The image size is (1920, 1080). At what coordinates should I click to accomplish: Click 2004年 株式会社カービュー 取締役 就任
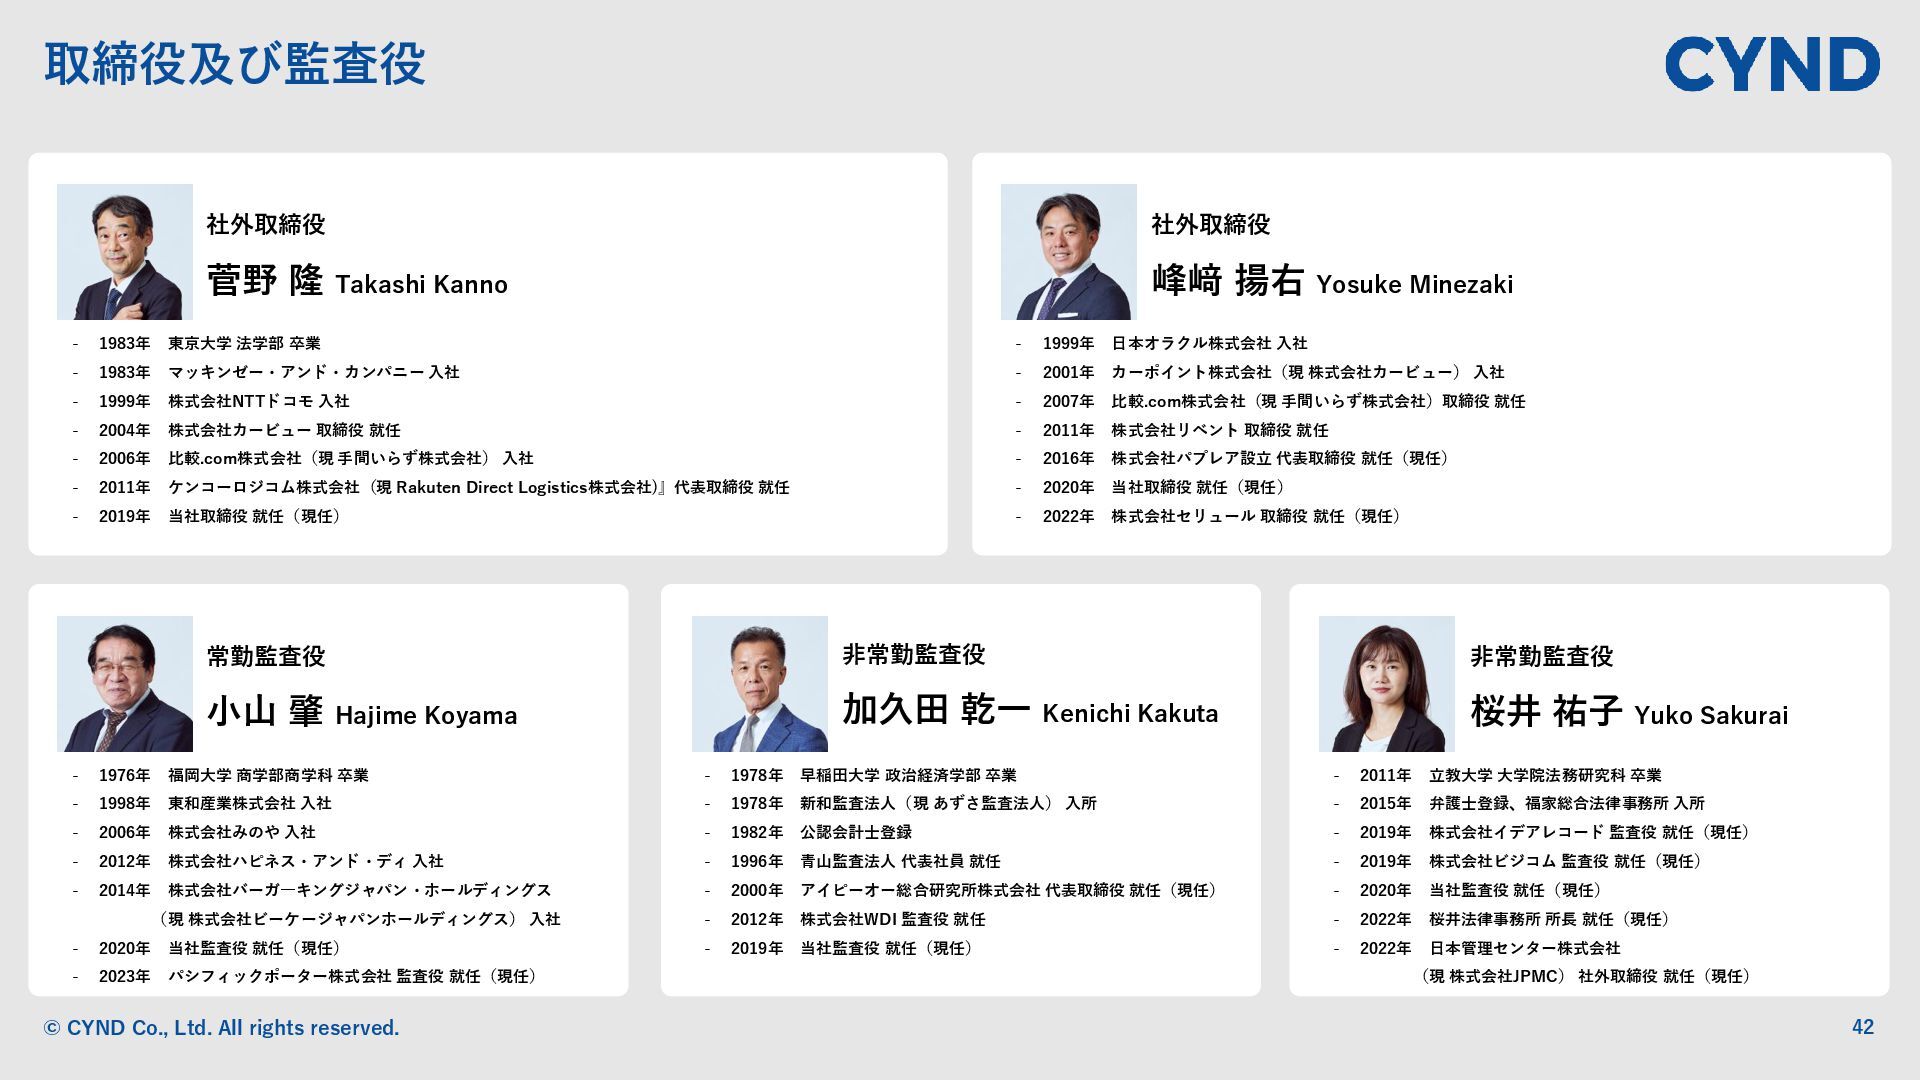click(x=237, y=430)
